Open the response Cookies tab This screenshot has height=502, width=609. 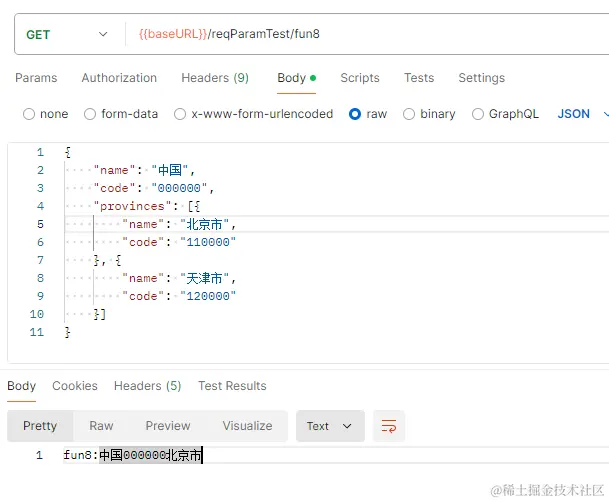(x=75, y=386)
